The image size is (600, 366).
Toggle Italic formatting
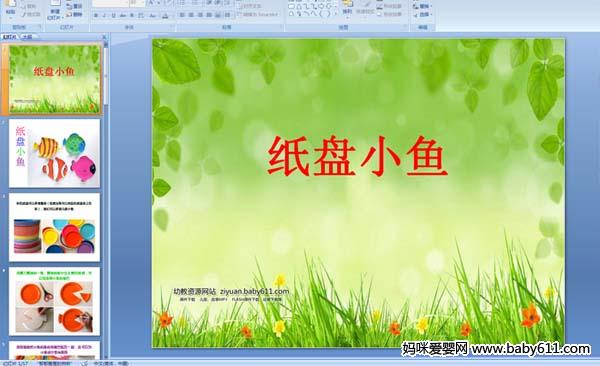[104, 15]
